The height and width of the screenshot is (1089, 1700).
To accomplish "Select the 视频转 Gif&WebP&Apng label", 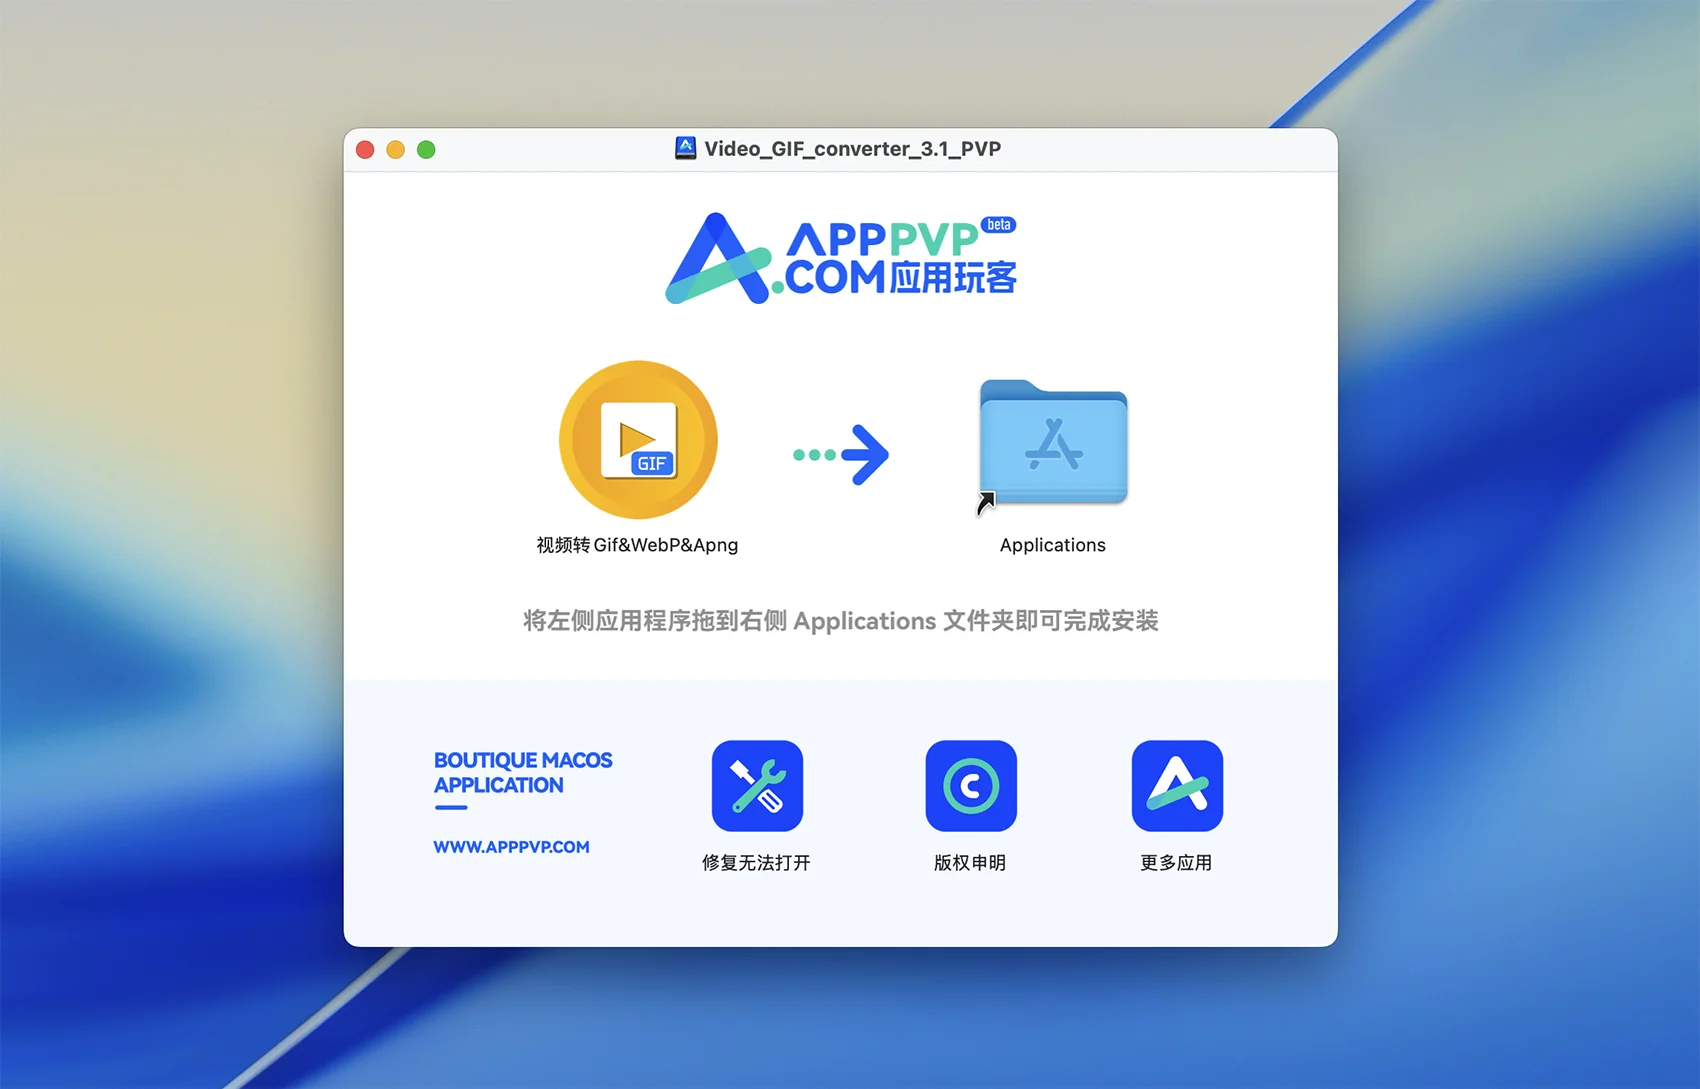I will [637, 545].
